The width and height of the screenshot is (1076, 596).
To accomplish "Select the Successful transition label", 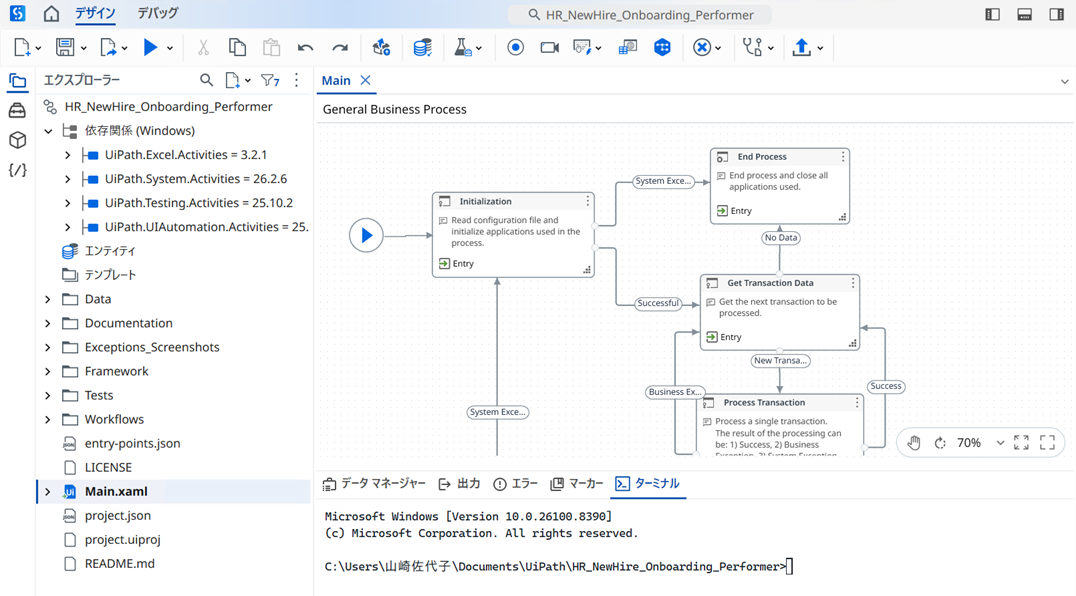I will pyautogui.click(x=657, y=303).
